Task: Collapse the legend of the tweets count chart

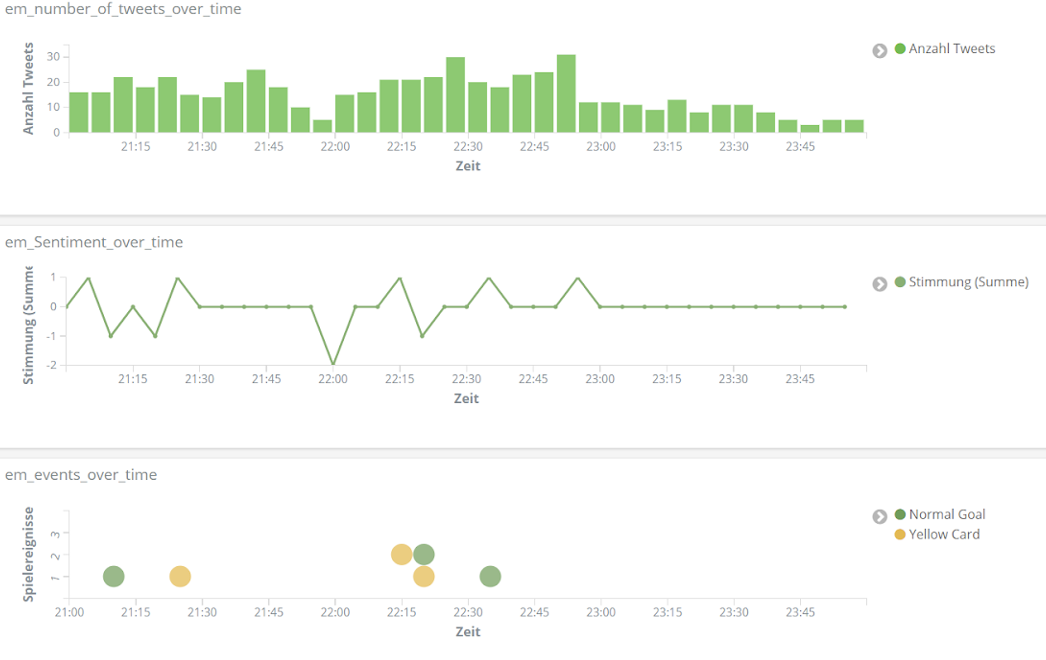Action: 880,50
